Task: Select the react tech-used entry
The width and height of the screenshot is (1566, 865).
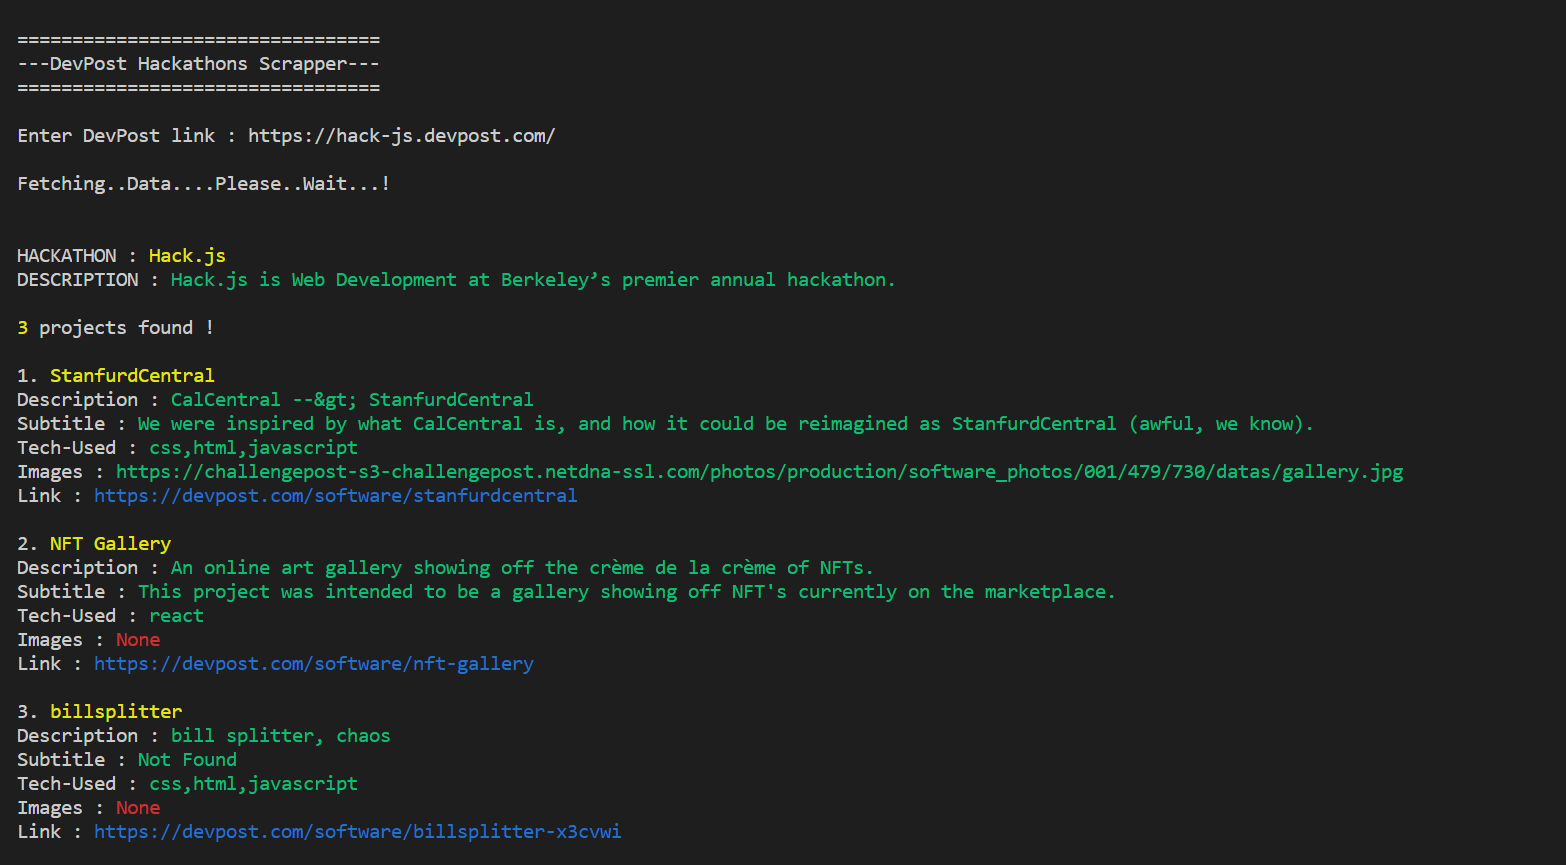Action: [x=176, y=615]
